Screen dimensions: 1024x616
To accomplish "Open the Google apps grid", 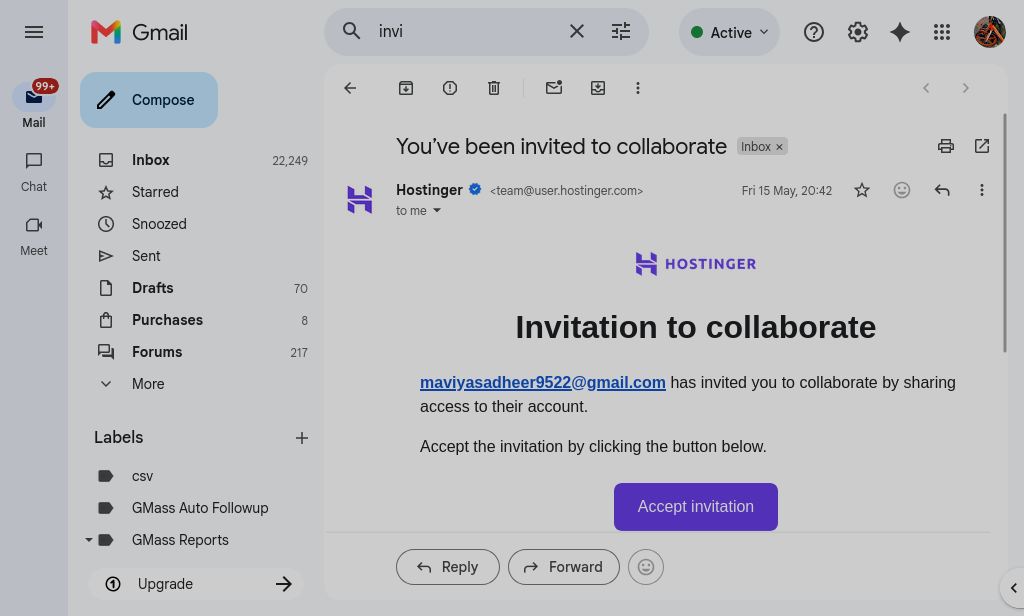I will (x=942, y=32).
